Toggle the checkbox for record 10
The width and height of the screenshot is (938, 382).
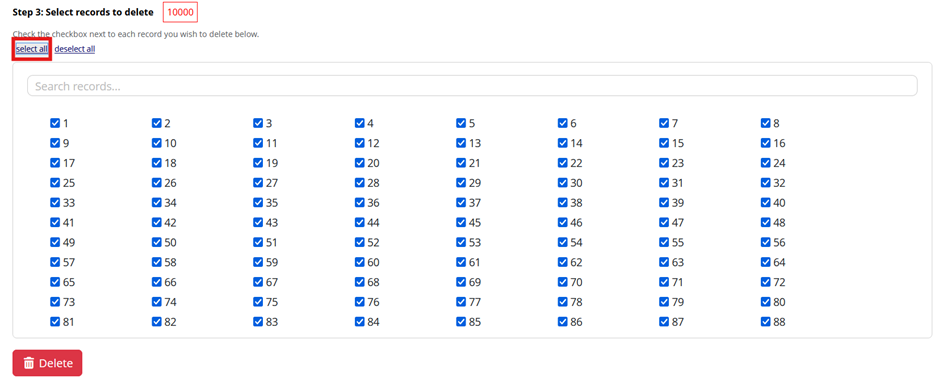(157, 143)
